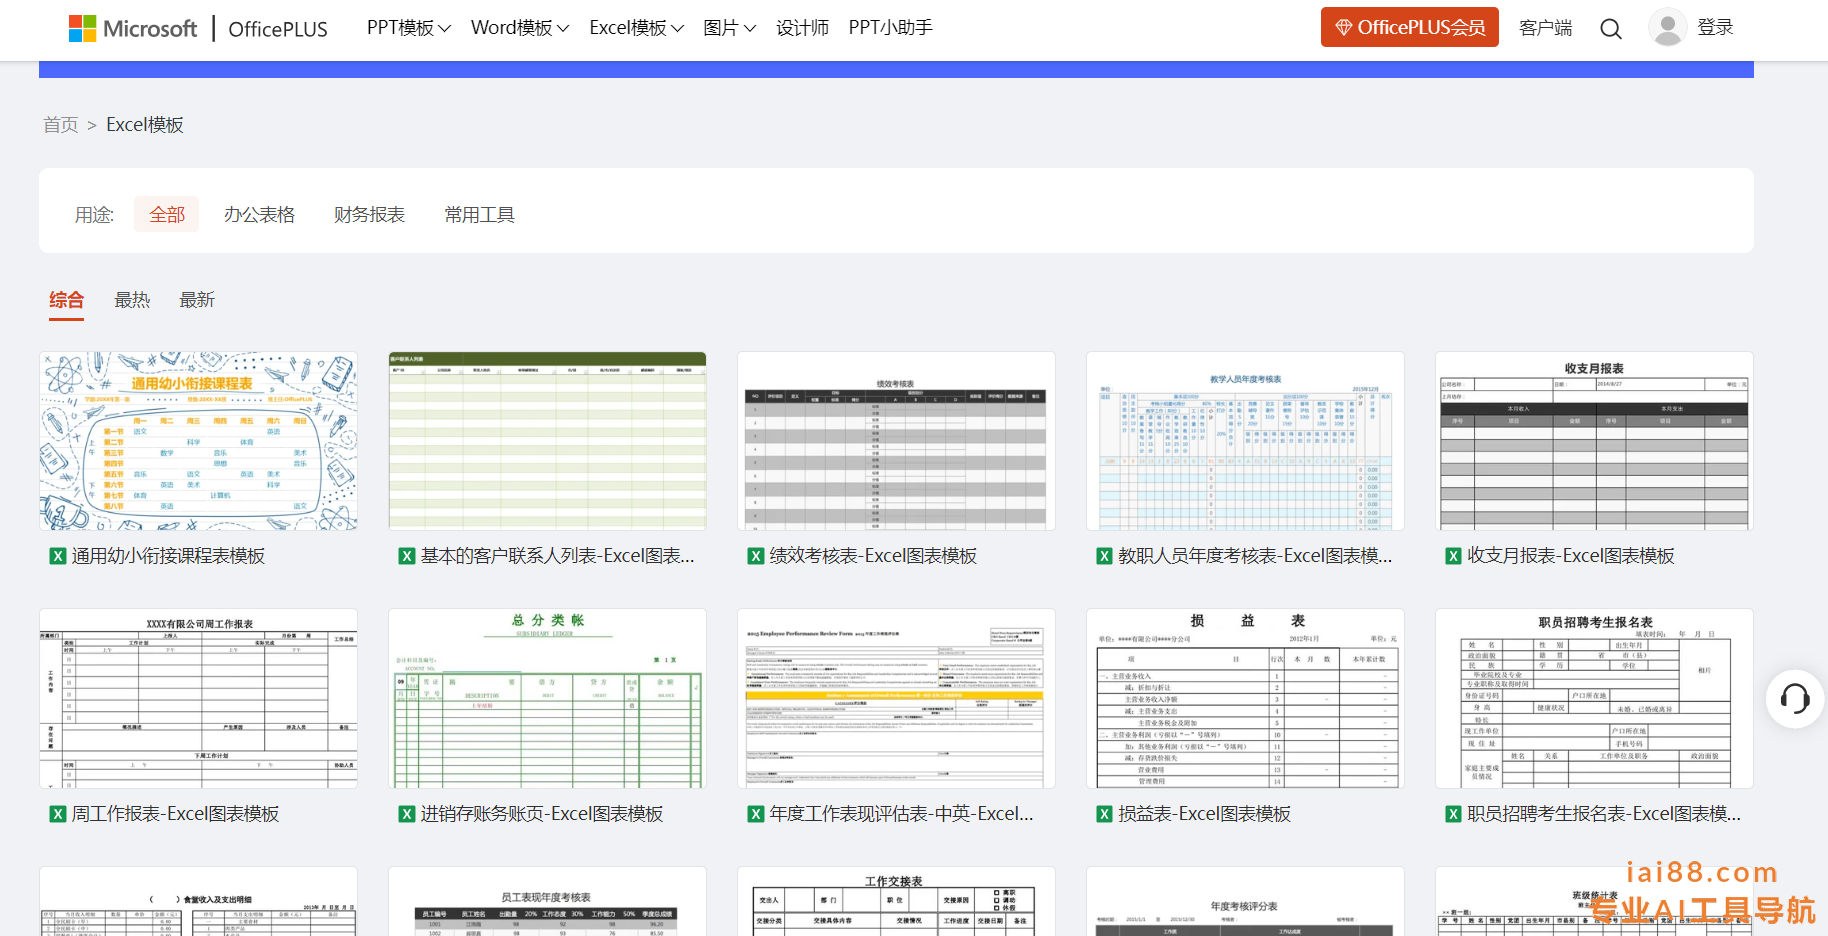Screen dimensions: 1828x936
Task: Expand the Excel模板 dropdown menu
Action: click(x=637, y=28)
